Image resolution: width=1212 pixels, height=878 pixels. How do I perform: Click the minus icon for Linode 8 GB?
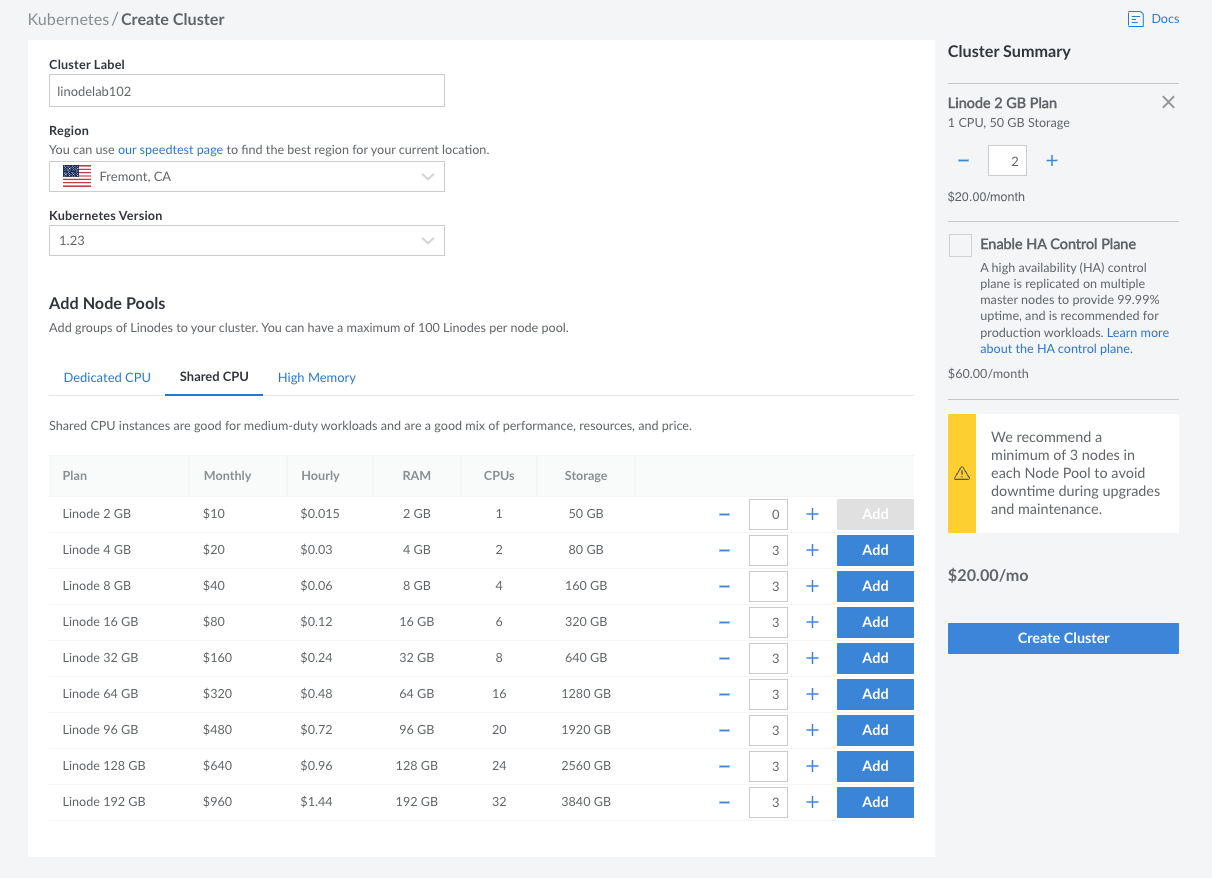pyautogui.click(x=724, y=586)
